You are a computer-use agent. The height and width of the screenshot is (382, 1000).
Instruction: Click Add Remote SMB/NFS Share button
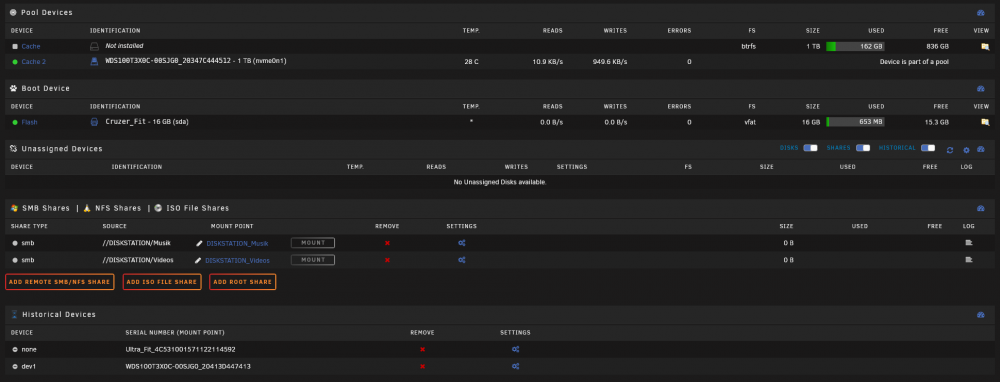(x=59, y=282)
